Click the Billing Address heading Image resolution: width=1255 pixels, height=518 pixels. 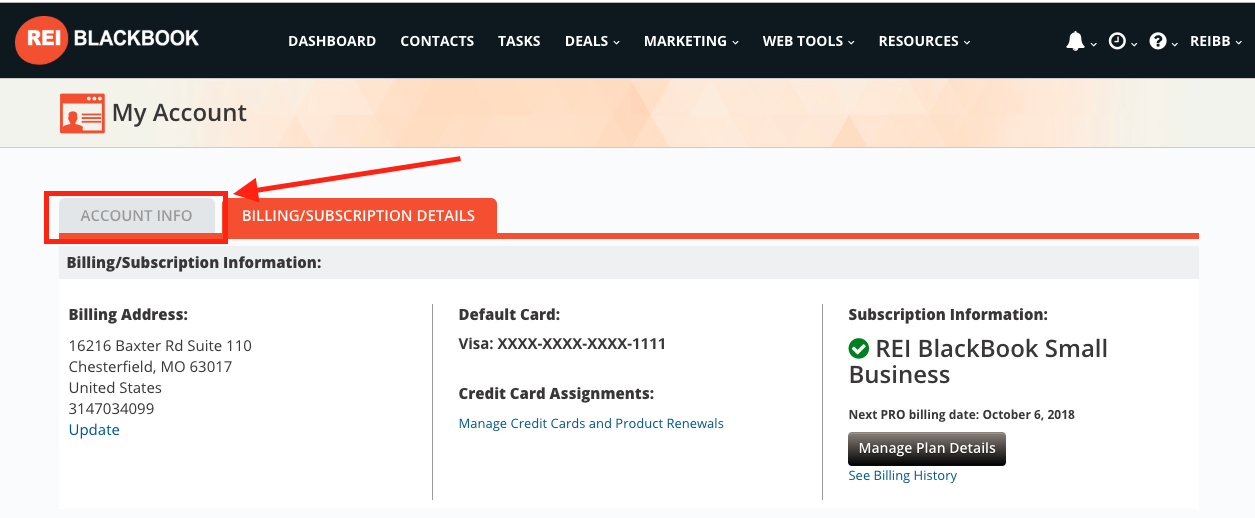[128, 314]
